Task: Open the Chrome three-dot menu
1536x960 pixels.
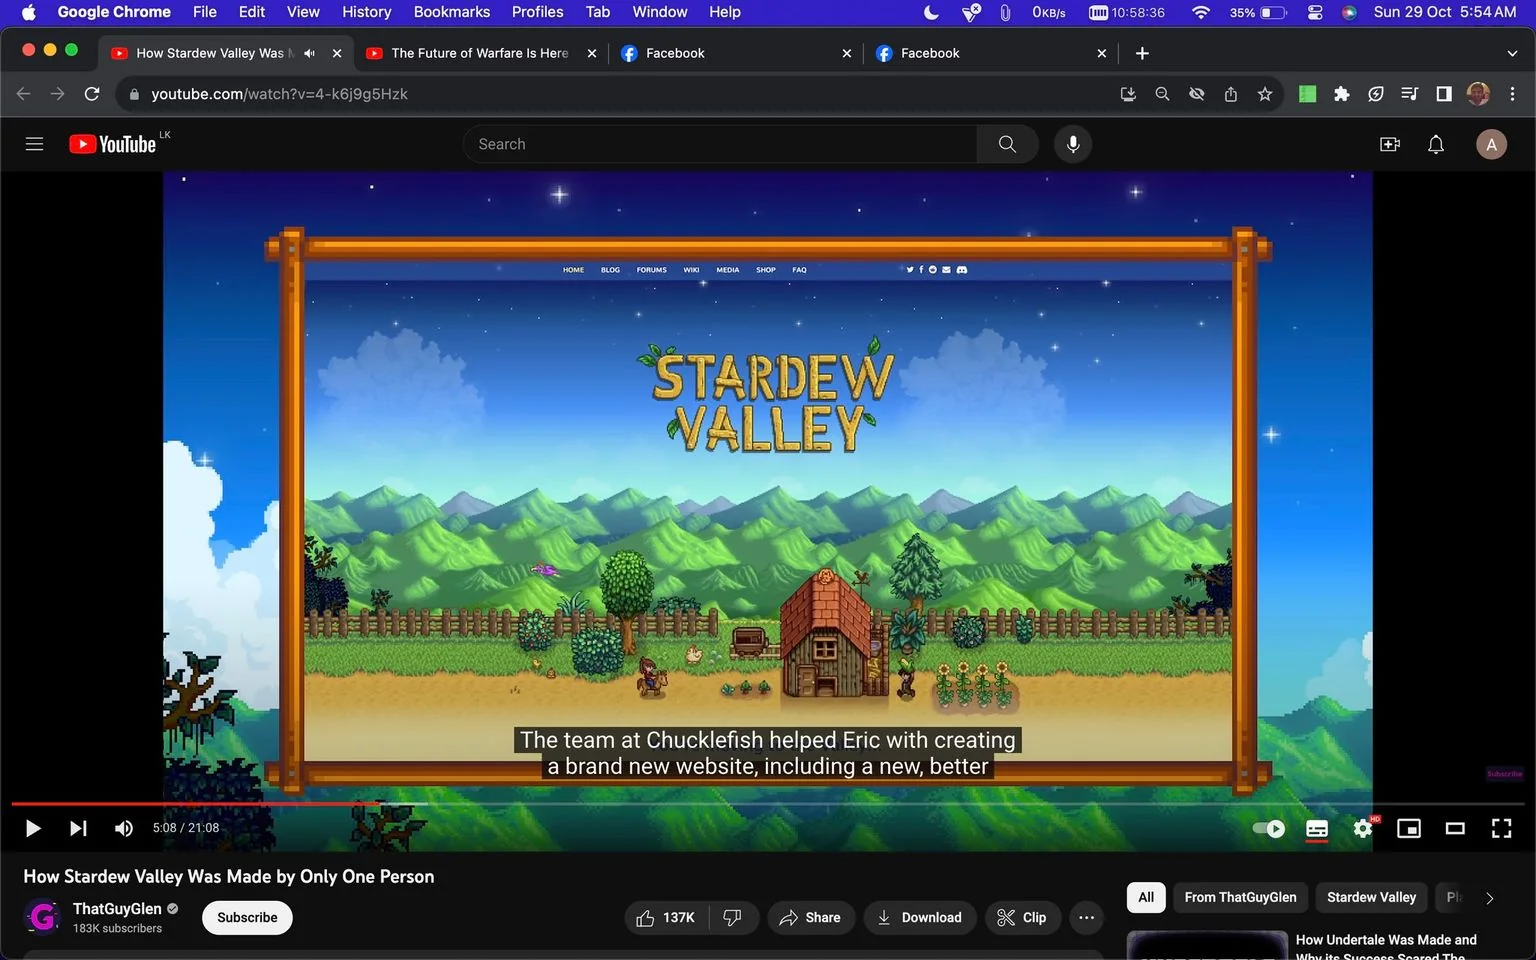Action: (1512, 94)
